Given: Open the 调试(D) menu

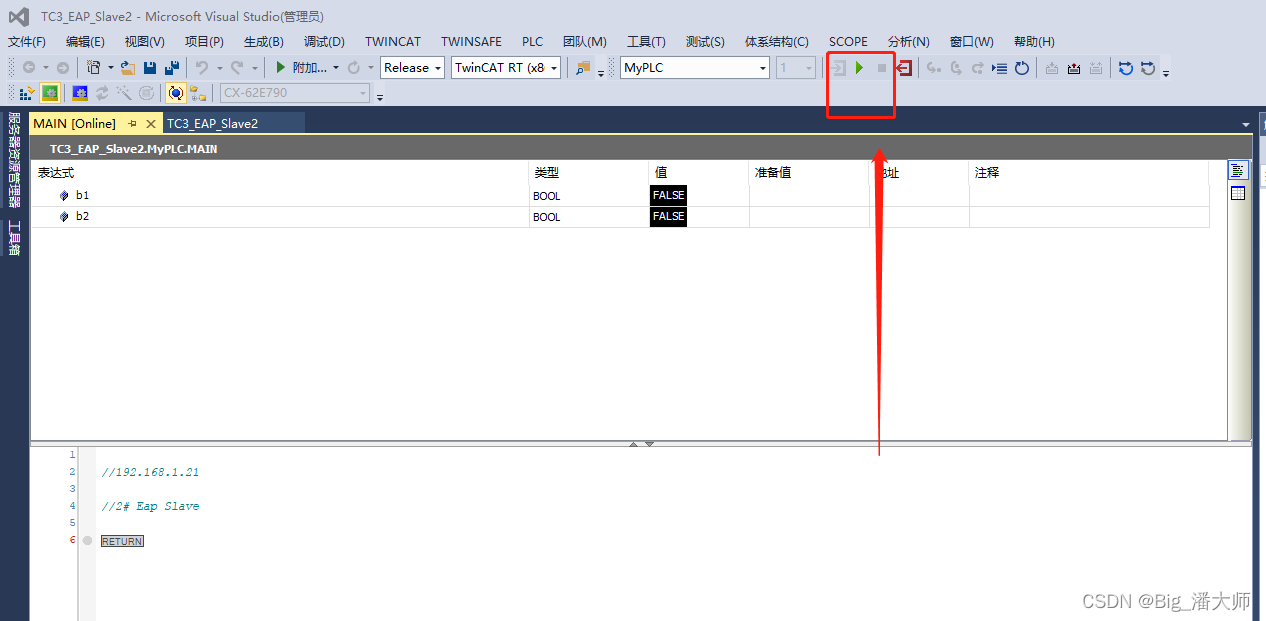Looking at the screenshot, I should pyautogui.click(x=324, y=42).
